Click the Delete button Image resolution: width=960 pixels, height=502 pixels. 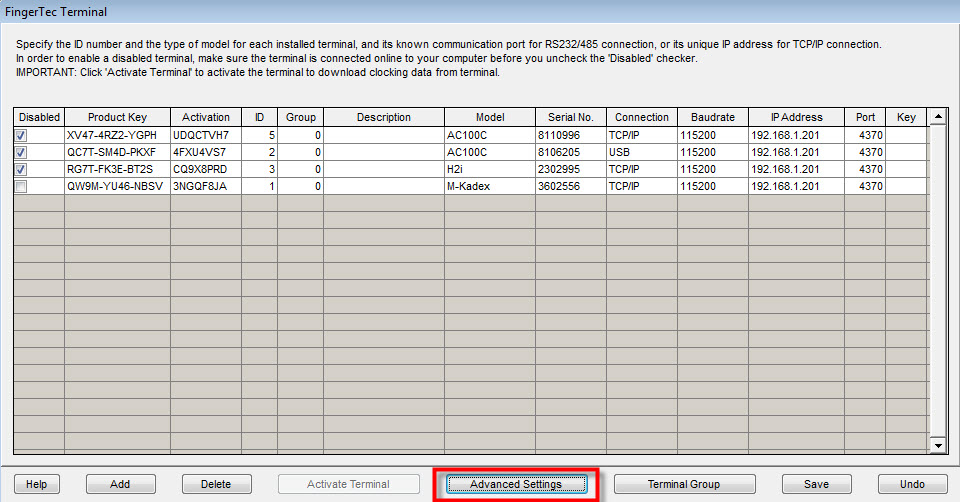coord(216,484)
